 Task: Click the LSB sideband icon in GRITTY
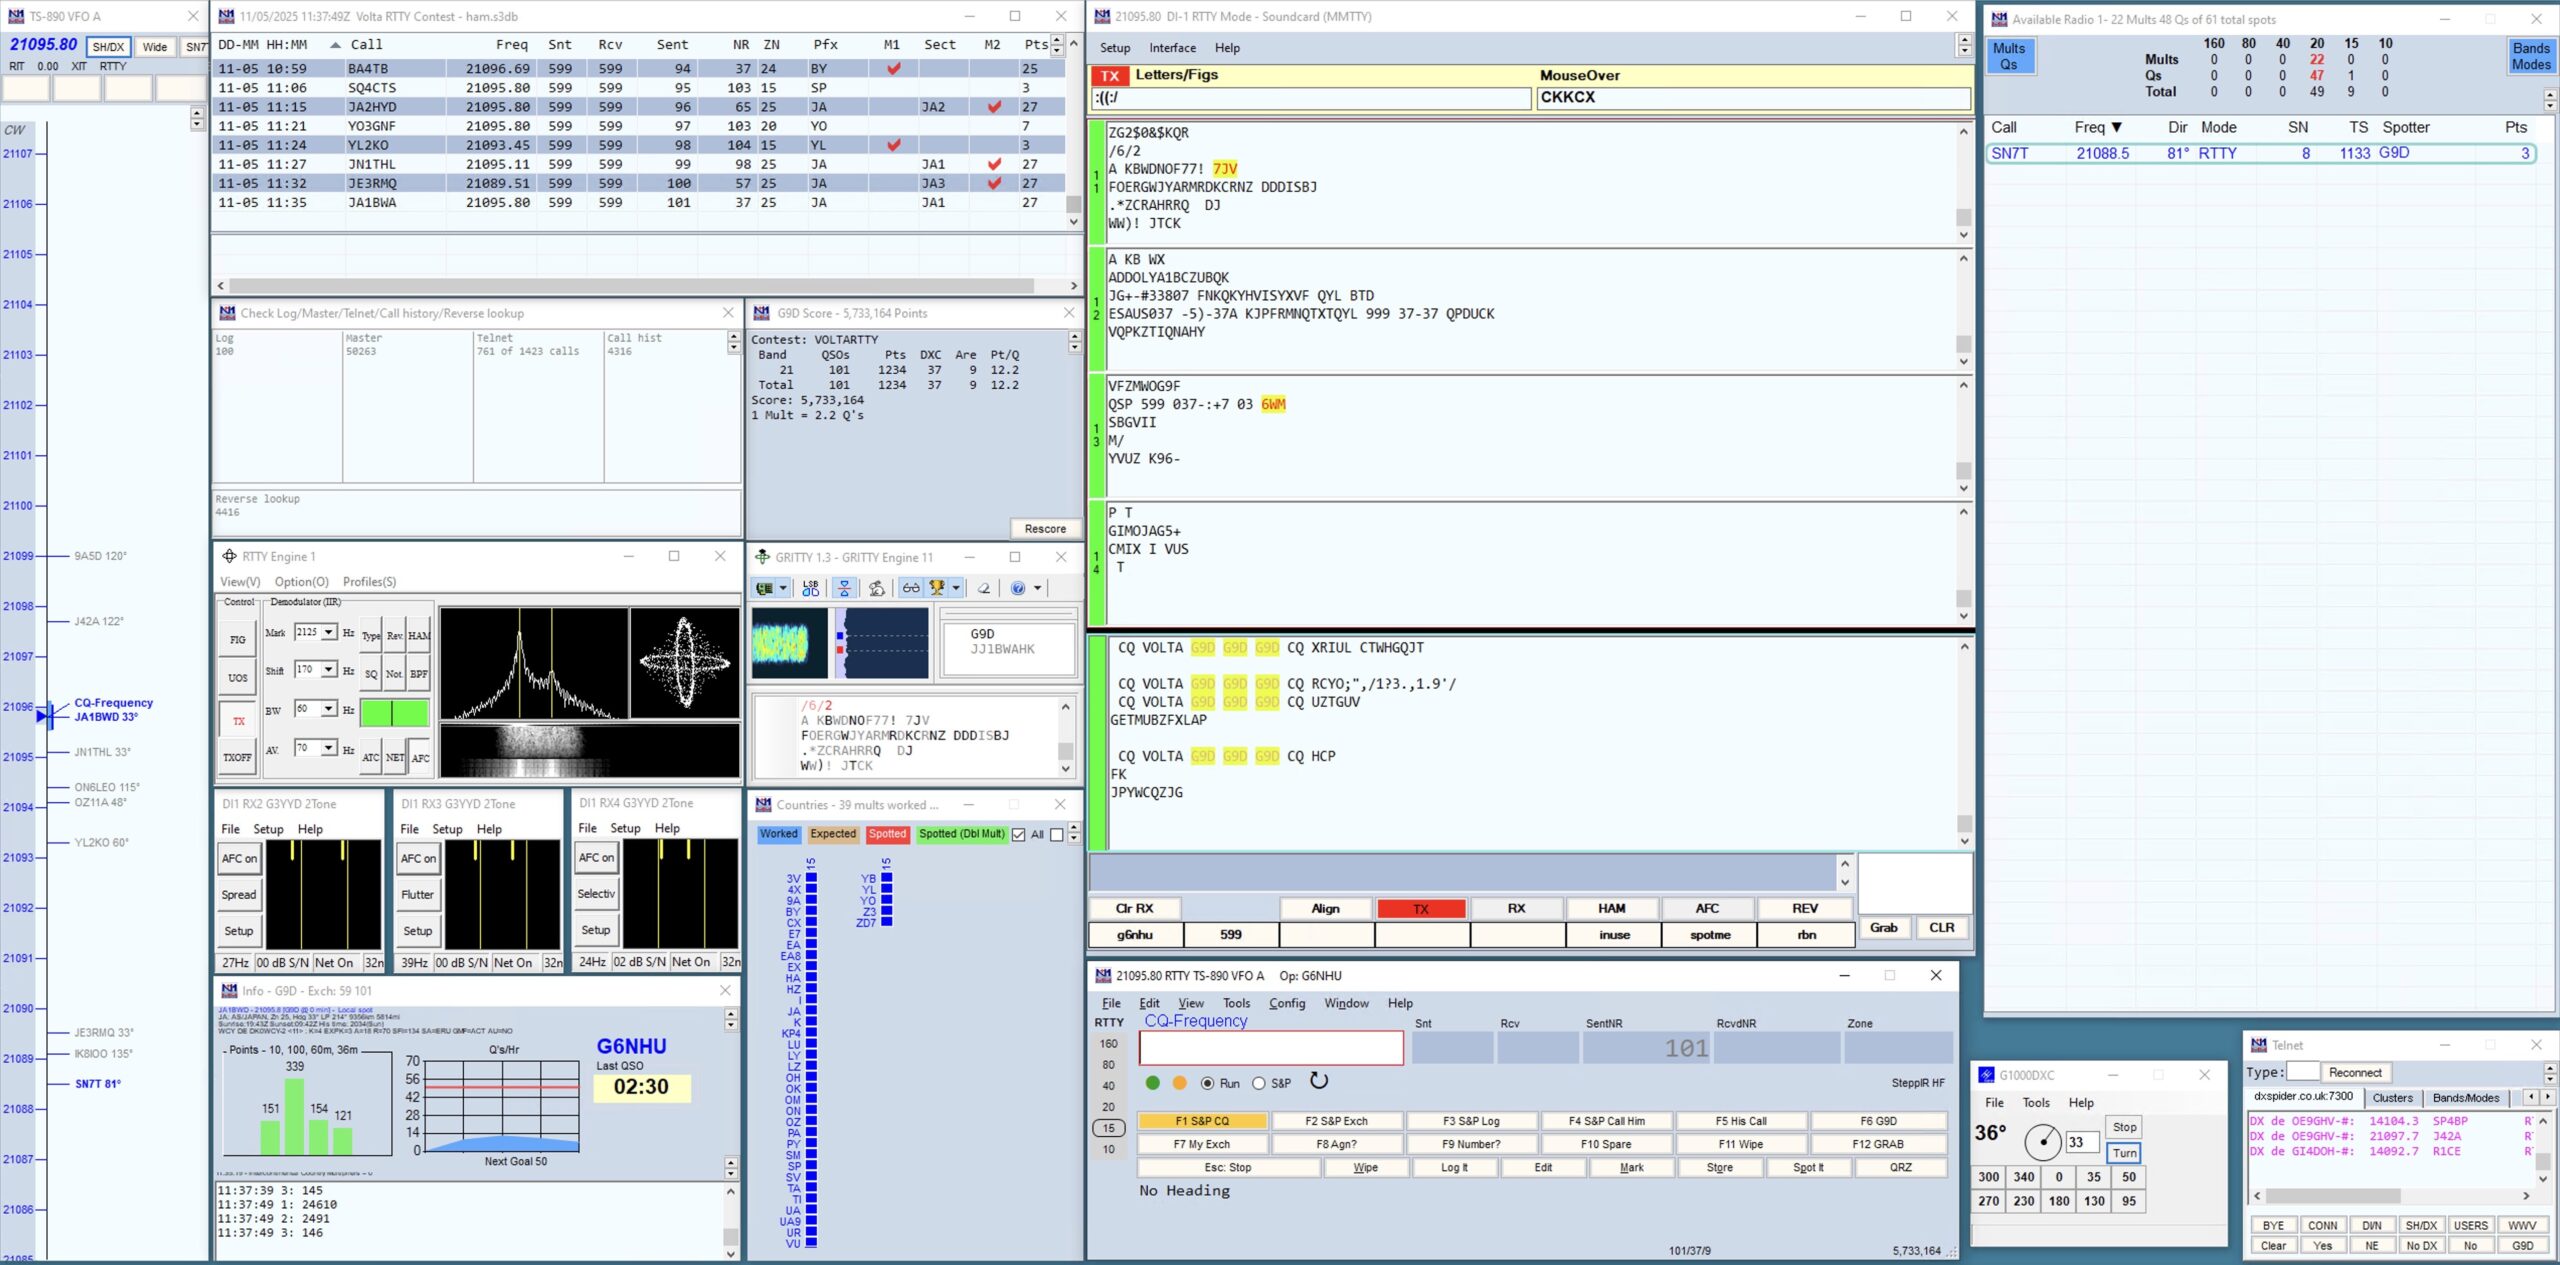tap(810, 588)
